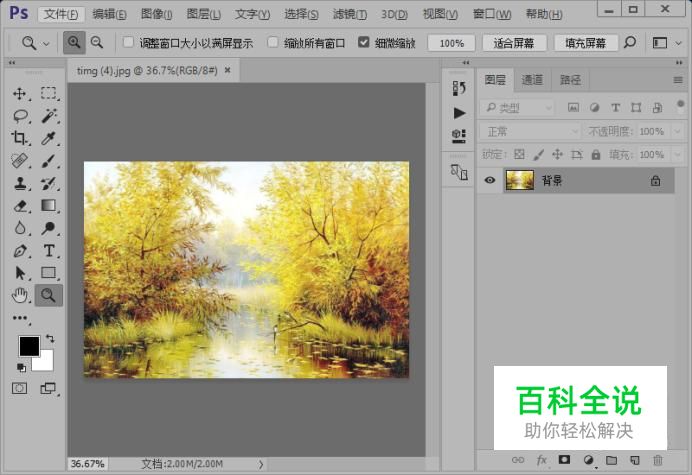This screenshot has width=692, height=475.
Task: Click the 适合屏幕 button
Action: click(514, 43)
